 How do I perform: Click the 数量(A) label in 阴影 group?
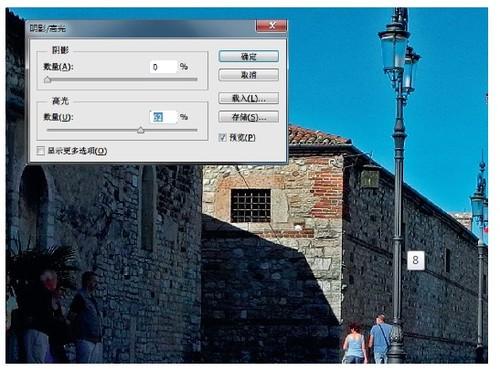tap(58, 67)
